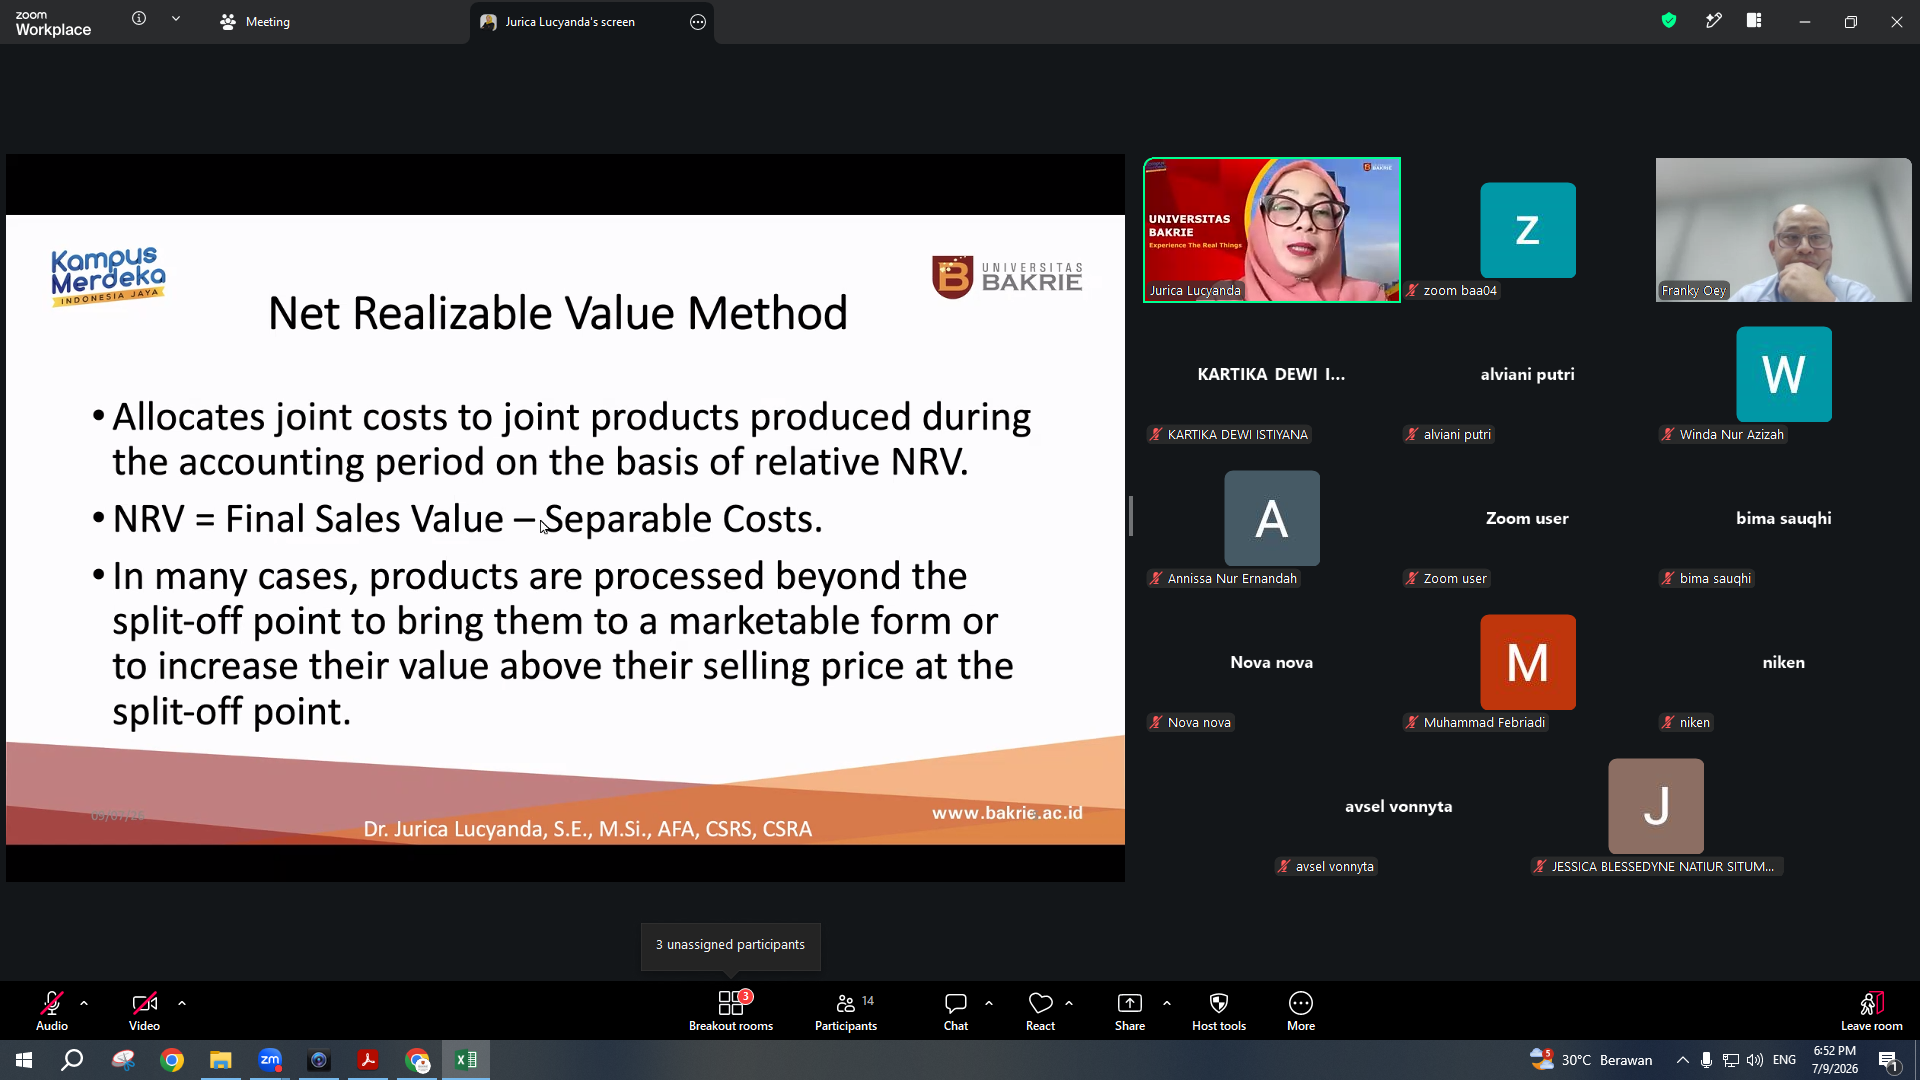Expand the video settings arrow

[182, 1003]
